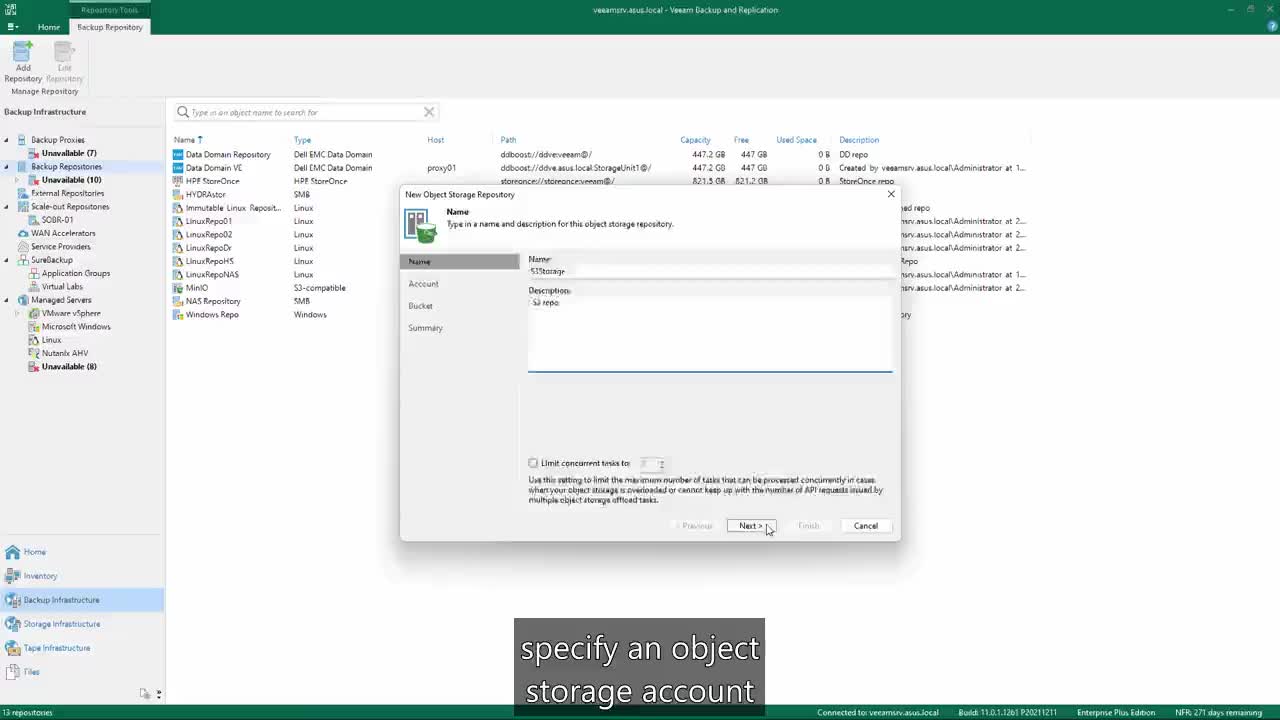The width and height of the screenshot is (1280, 720).
Task: Click the Nutanix AHV icon
Action: click(33, 353)
